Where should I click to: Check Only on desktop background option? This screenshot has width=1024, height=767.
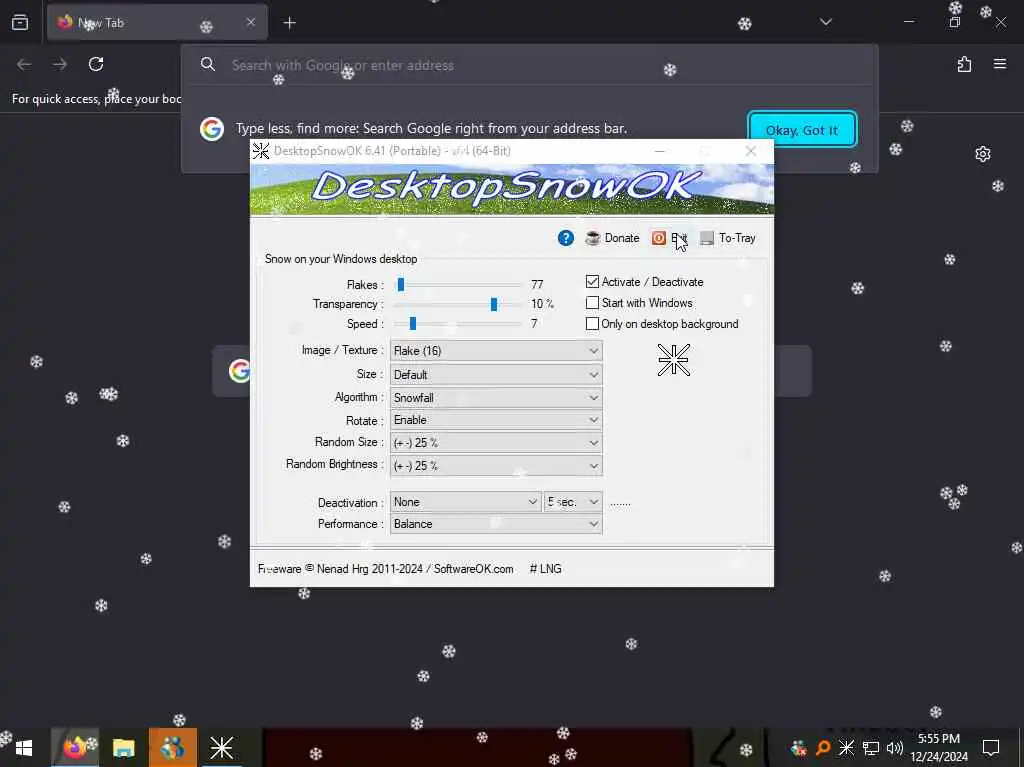pyautogui.click(x=592, y=323)
